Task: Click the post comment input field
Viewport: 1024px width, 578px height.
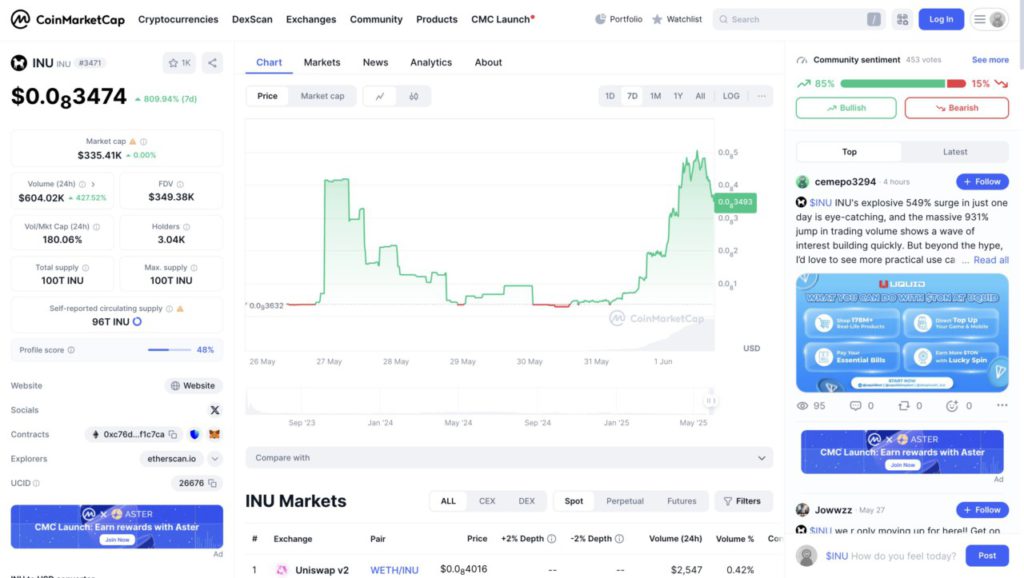Action: [x=890, y=556]
